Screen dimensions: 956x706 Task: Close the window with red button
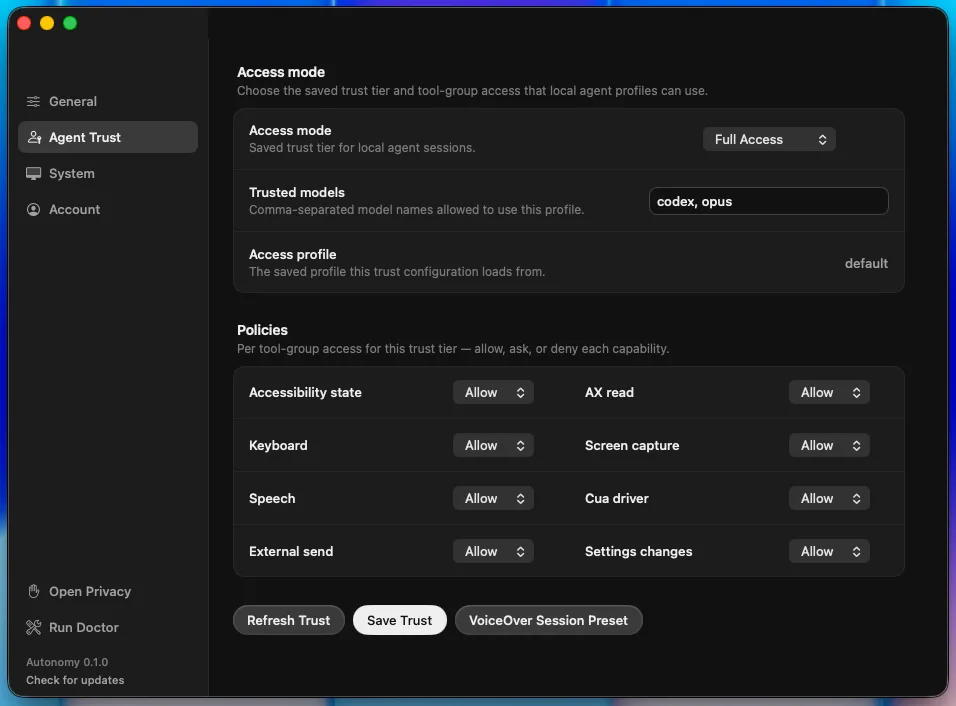pyautogui.click(x=24, y=23)
